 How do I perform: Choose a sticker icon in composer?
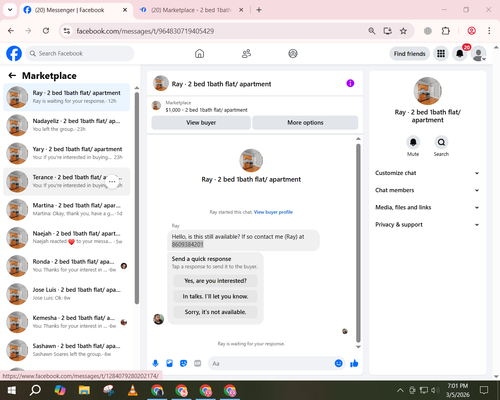tap(183, 363)
